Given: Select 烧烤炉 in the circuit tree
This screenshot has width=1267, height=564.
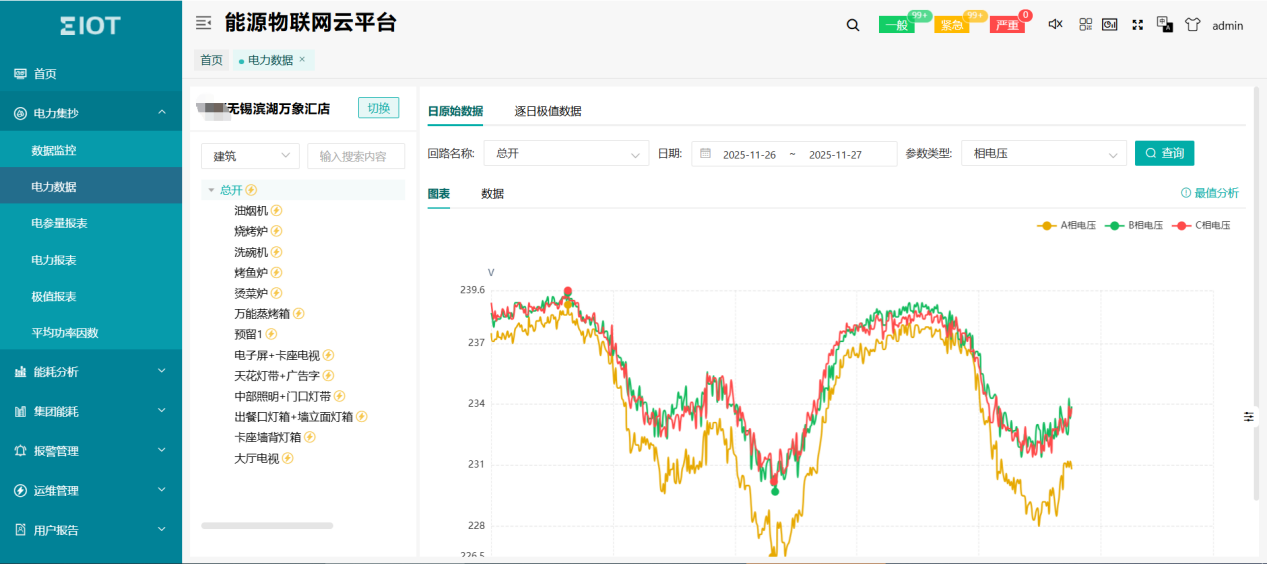Looking at the screenshot, I should point(251,231).
